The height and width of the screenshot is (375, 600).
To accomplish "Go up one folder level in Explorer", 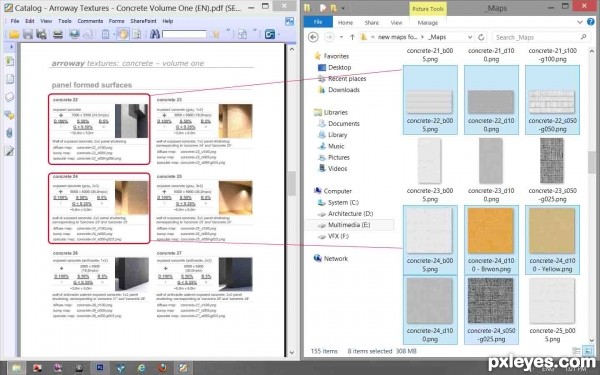I will 352,37.
